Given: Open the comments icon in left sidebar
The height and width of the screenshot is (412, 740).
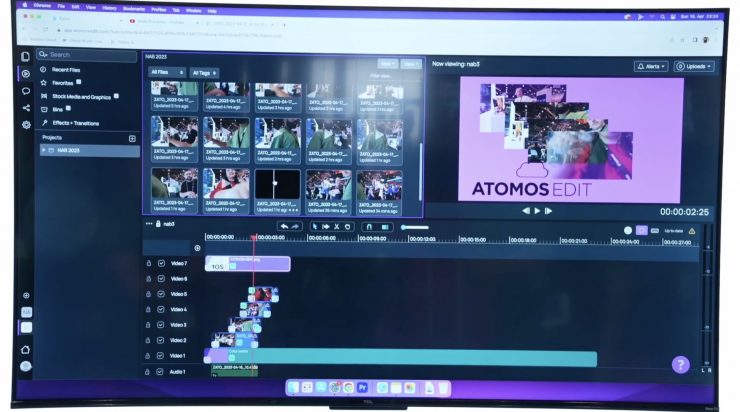Looking at the screenshot, I should click(x=26, y=91).
